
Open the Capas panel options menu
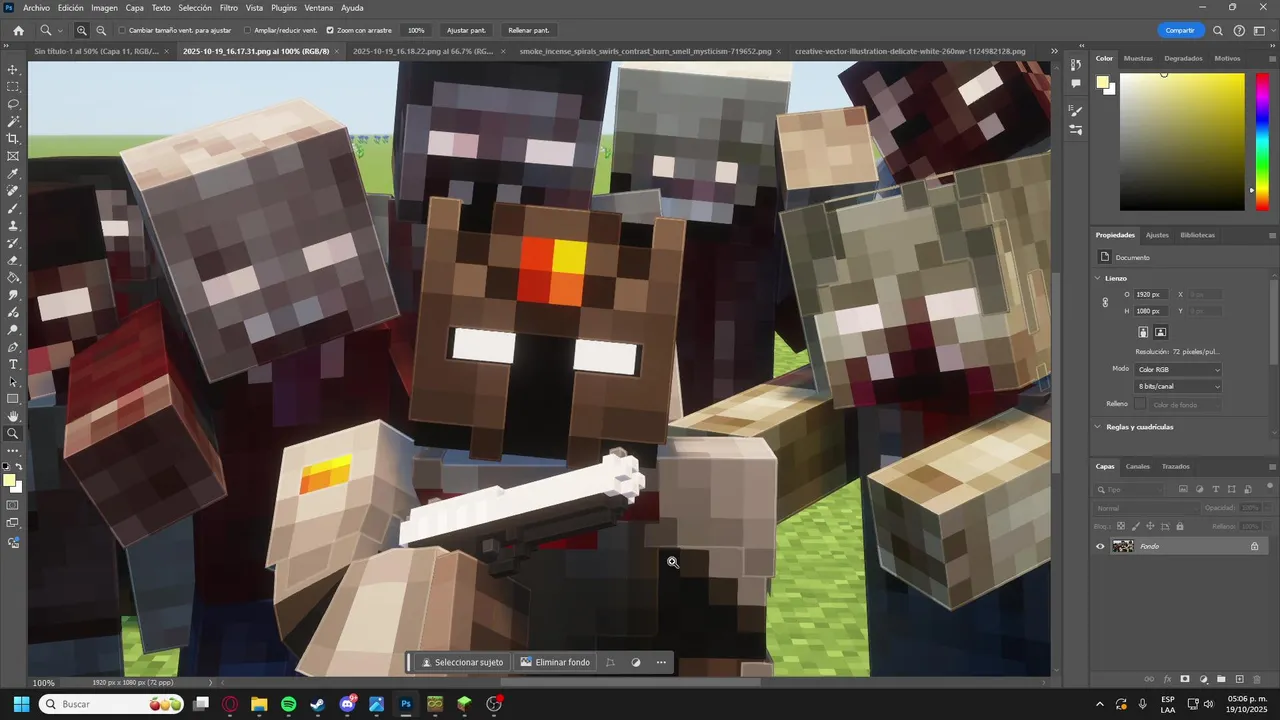click(x=1272, y=467)
